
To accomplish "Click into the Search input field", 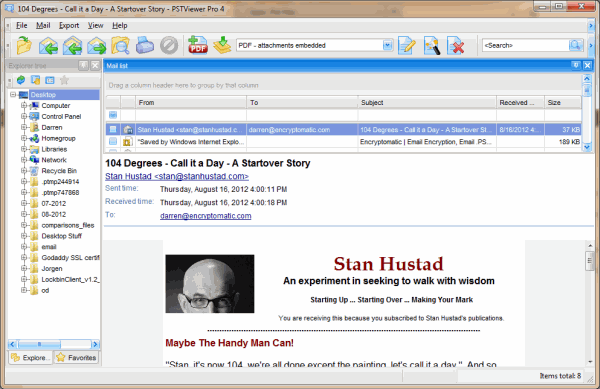I will [525, 45].
